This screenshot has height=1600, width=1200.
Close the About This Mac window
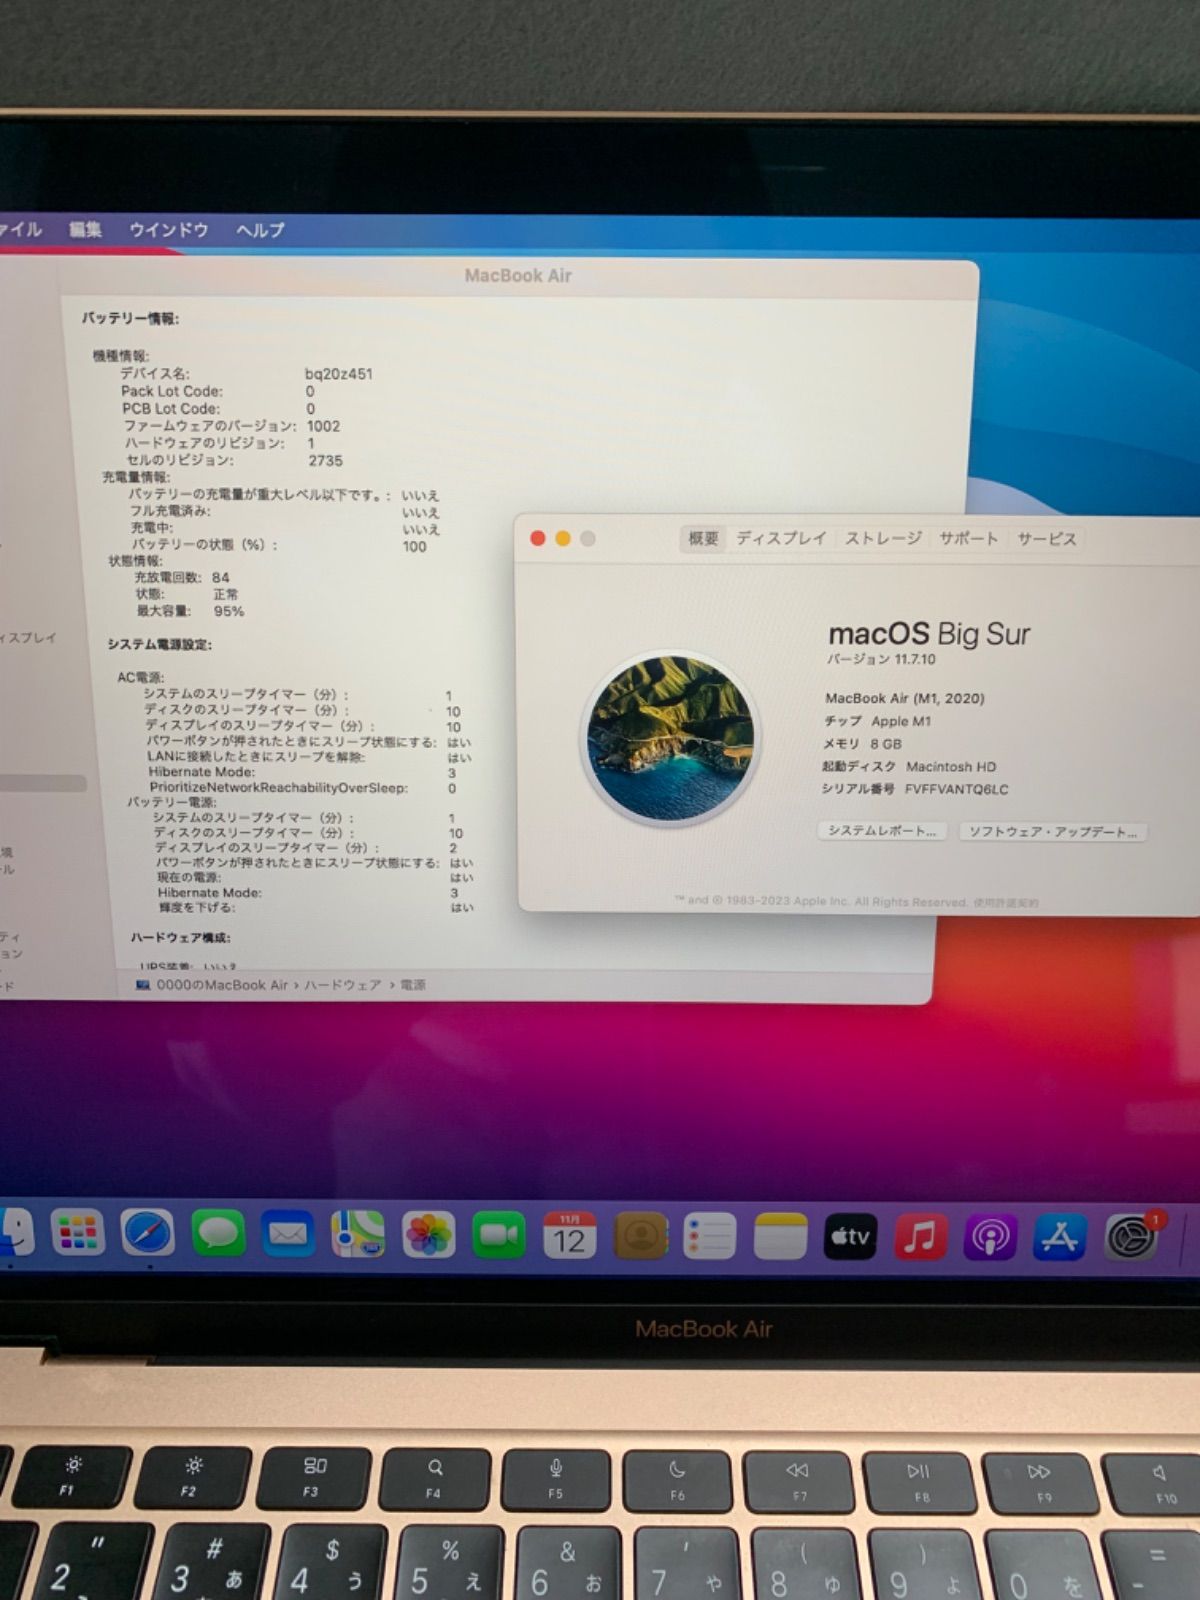(537, 538)
